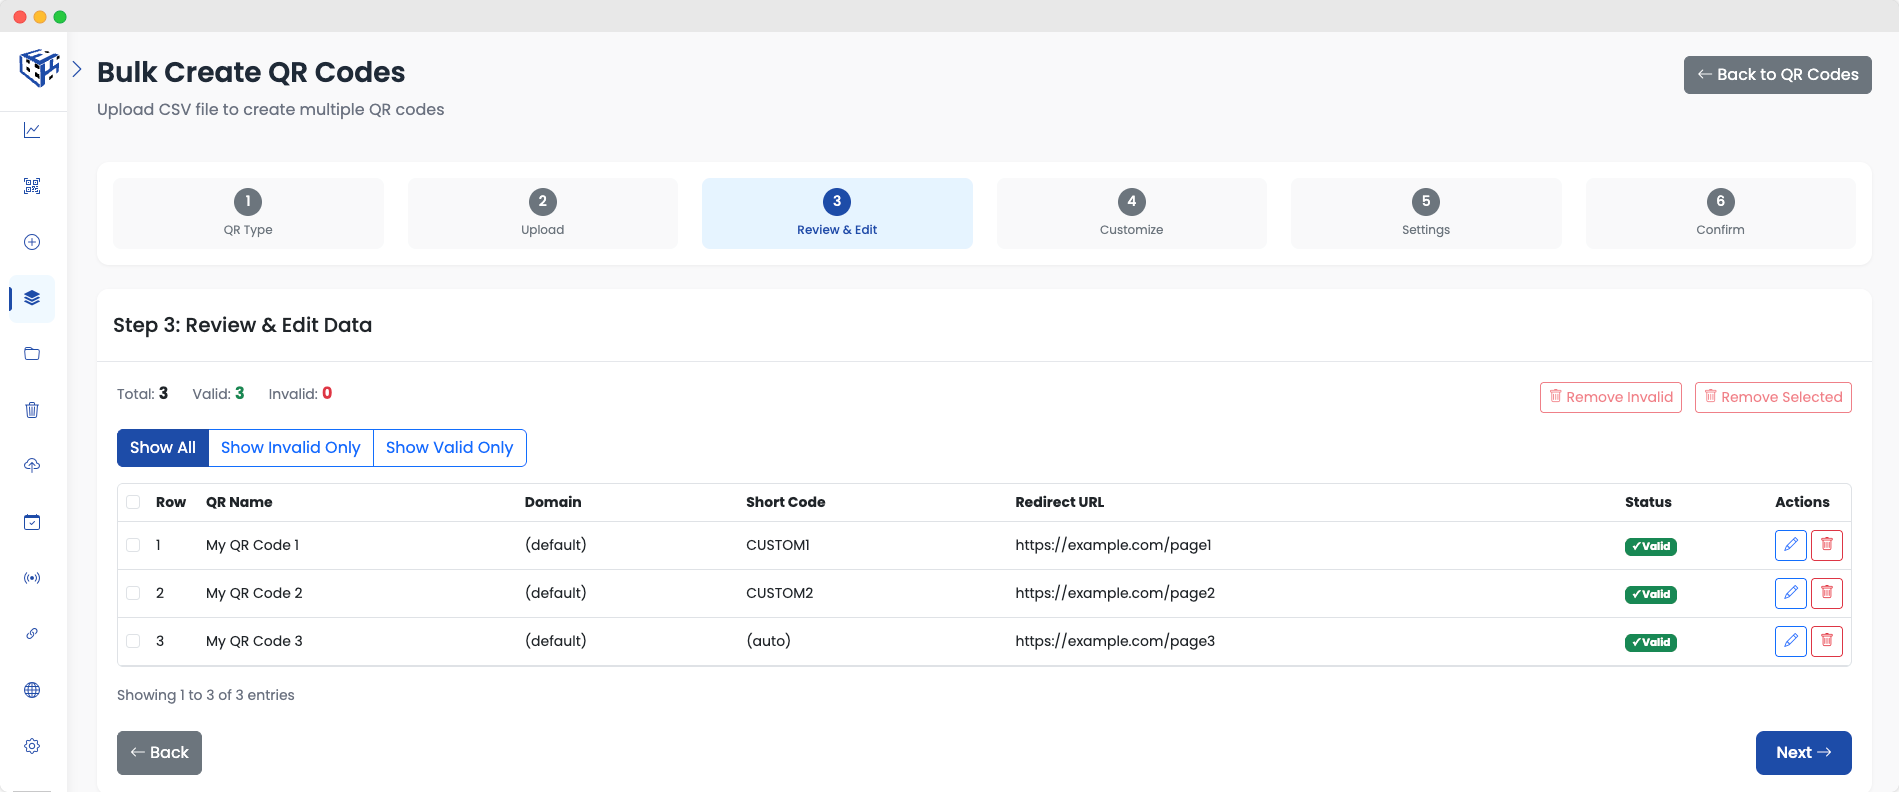
Task: Check the box for My QR Code 1
Action: pyautogui.click(x=133, y=545)
